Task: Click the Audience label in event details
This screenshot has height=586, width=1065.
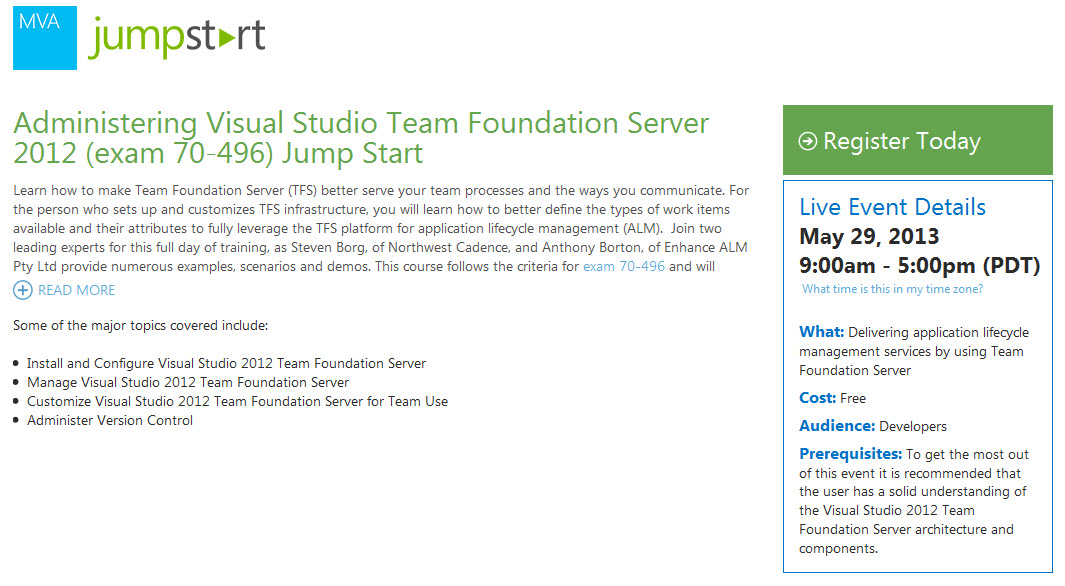Action: pos(837,426)
